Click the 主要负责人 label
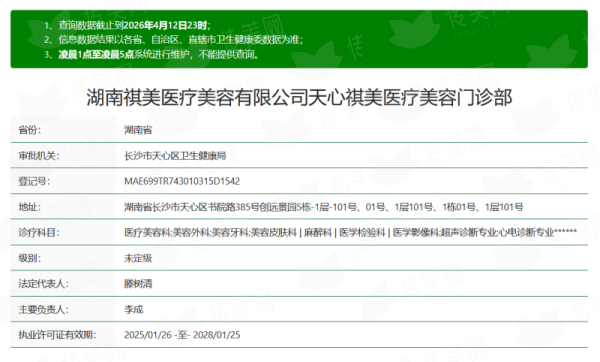The width and height of the screenshot is (600, 362). [x=43, y=309]
